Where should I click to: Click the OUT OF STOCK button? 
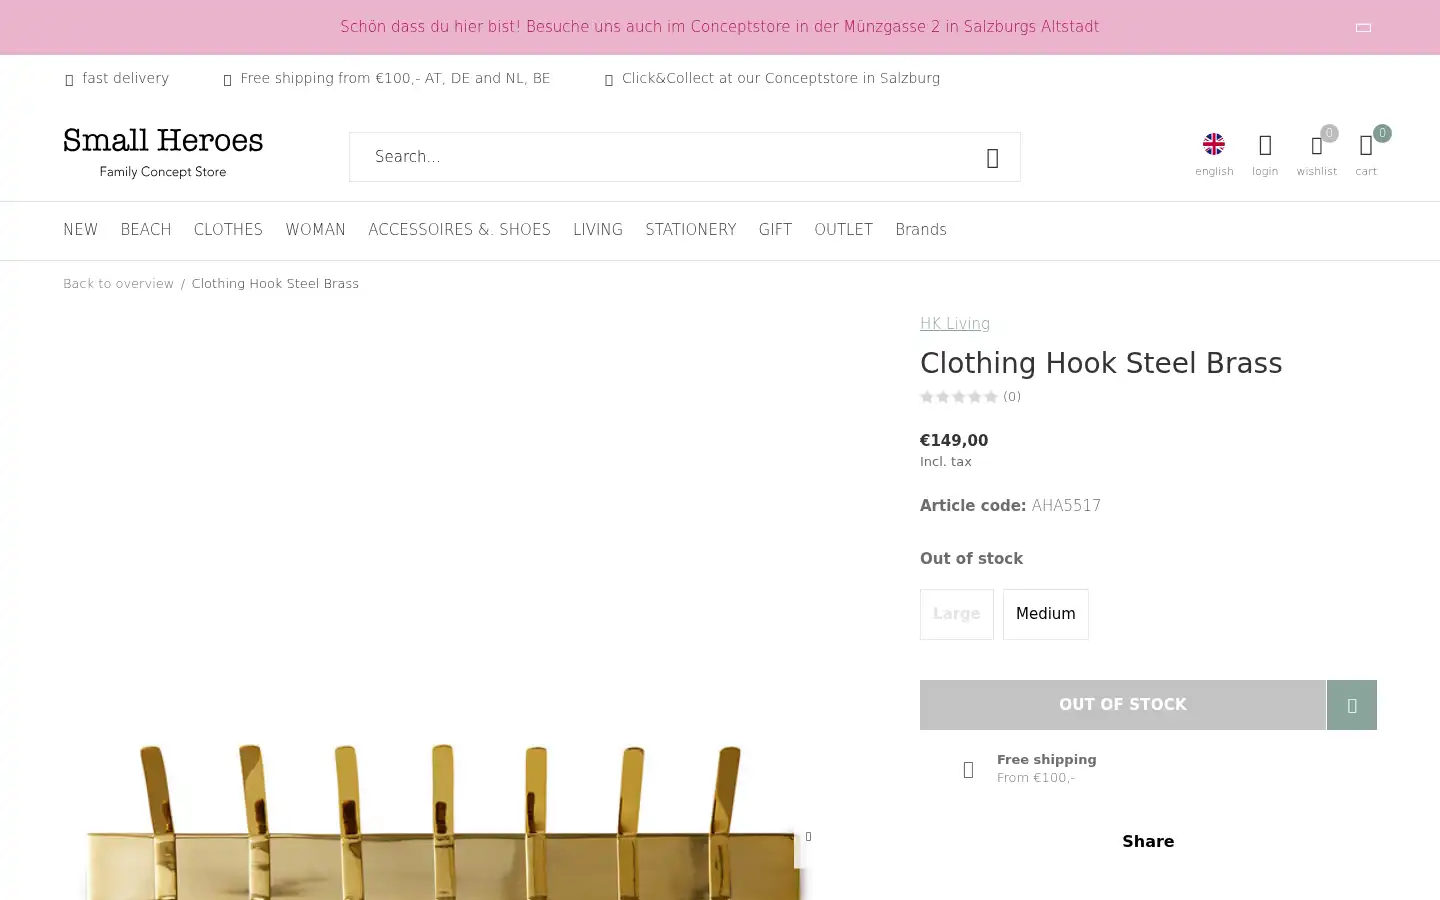pyautogui.click(x=1123, y=705)
